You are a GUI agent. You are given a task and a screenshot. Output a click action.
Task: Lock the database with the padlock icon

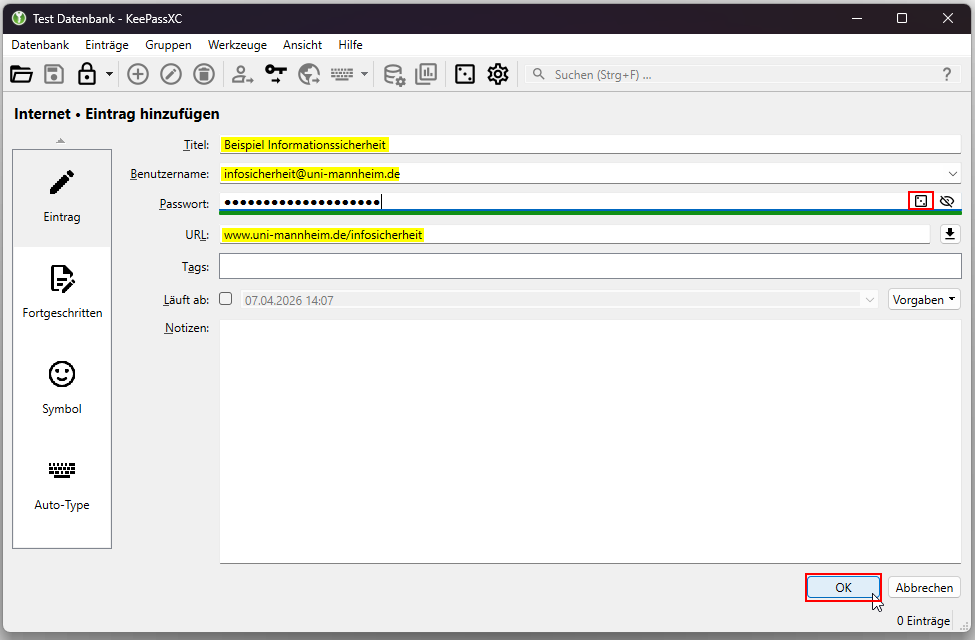tap(87, 75)
